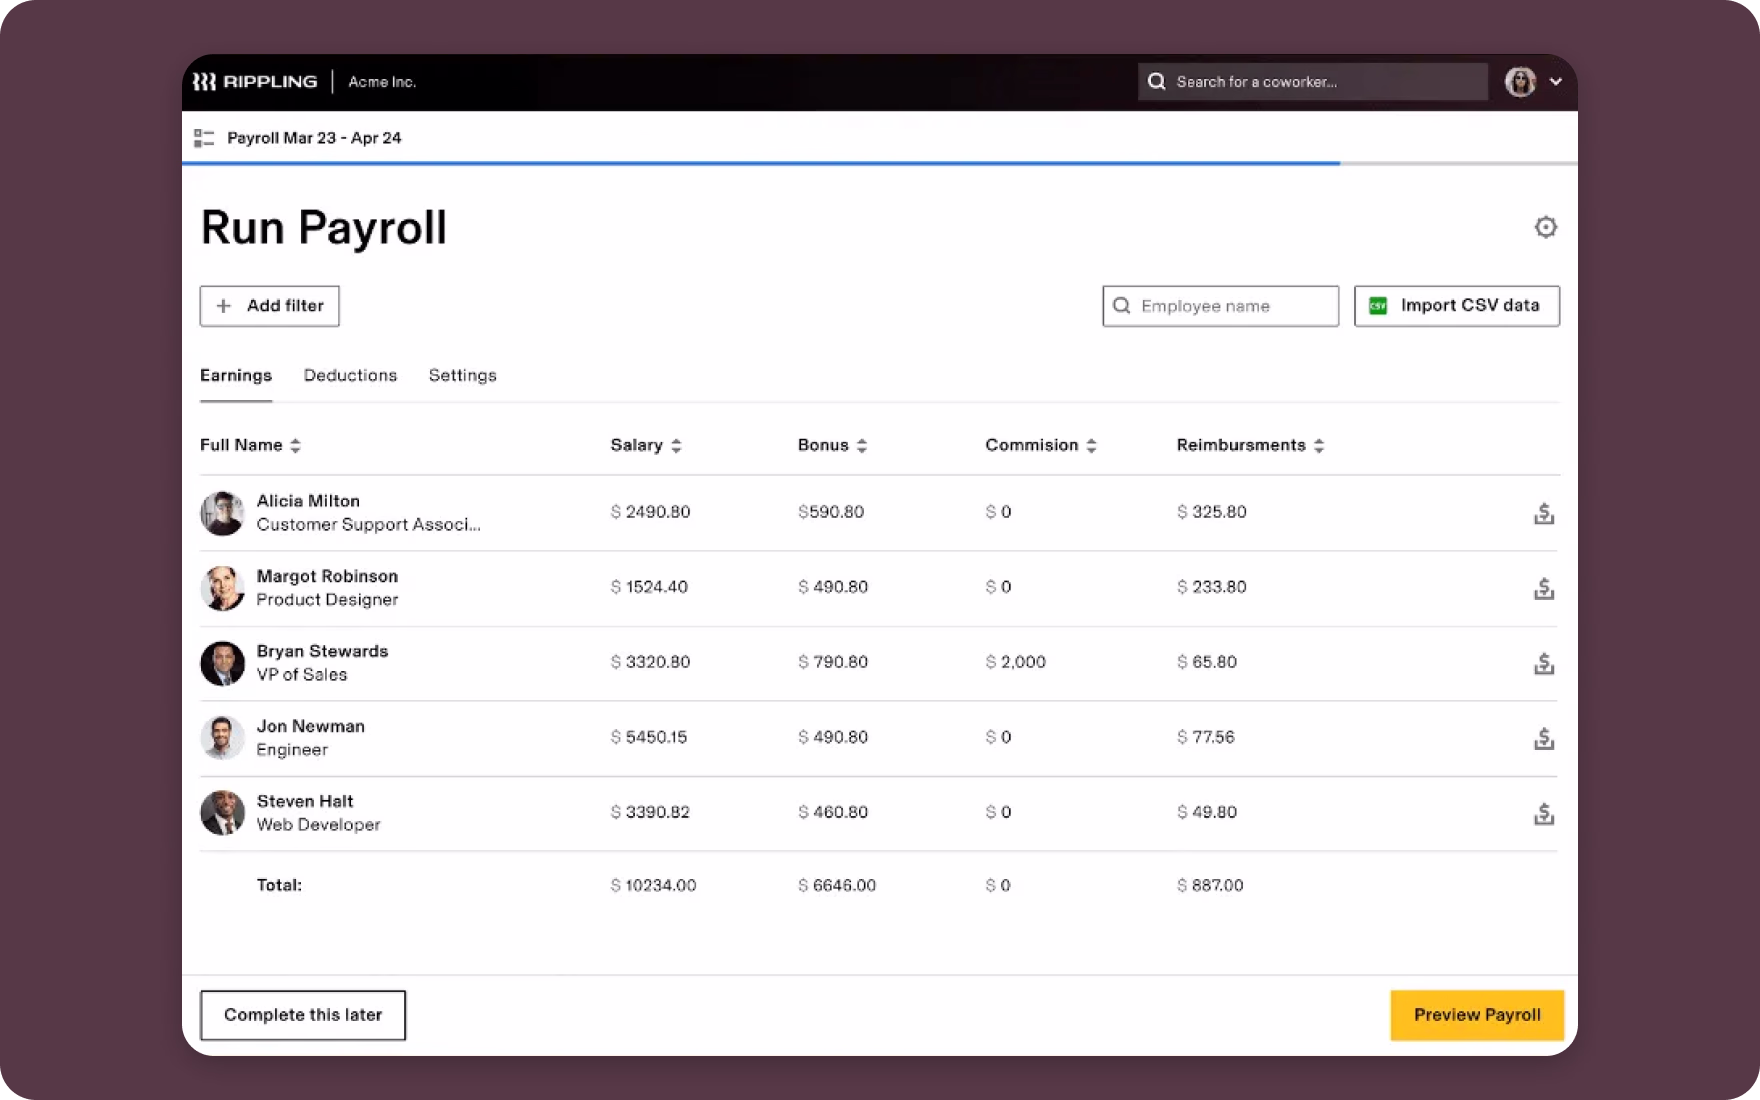Toggle Reimbursments column sorting

[1320, 445]
